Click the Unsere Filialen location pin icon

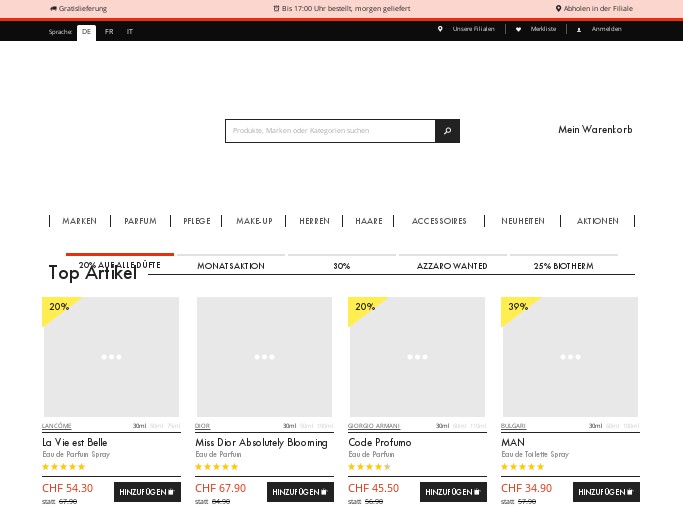(440, 29)
